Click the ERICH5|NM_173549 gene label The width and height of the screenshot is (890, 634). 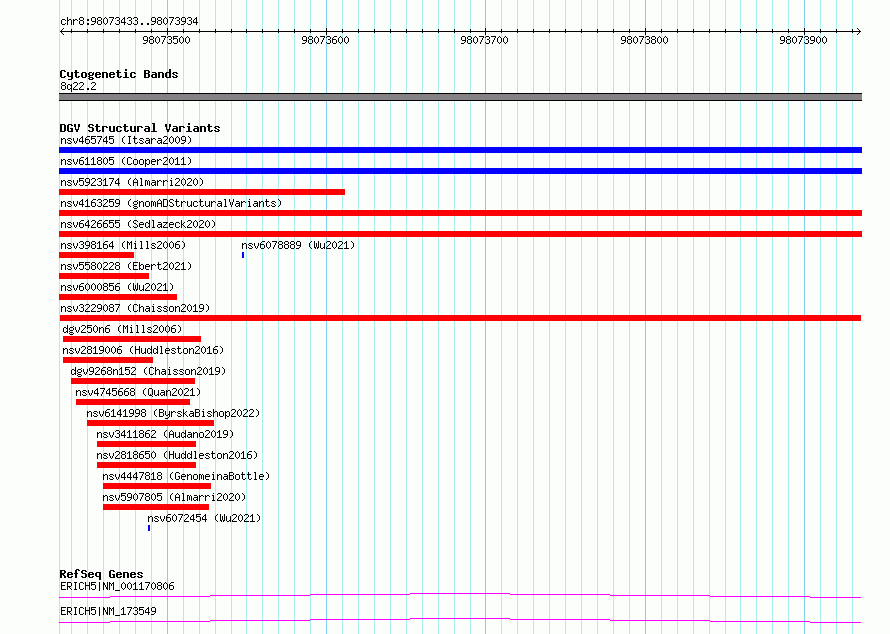coord(108,611)
